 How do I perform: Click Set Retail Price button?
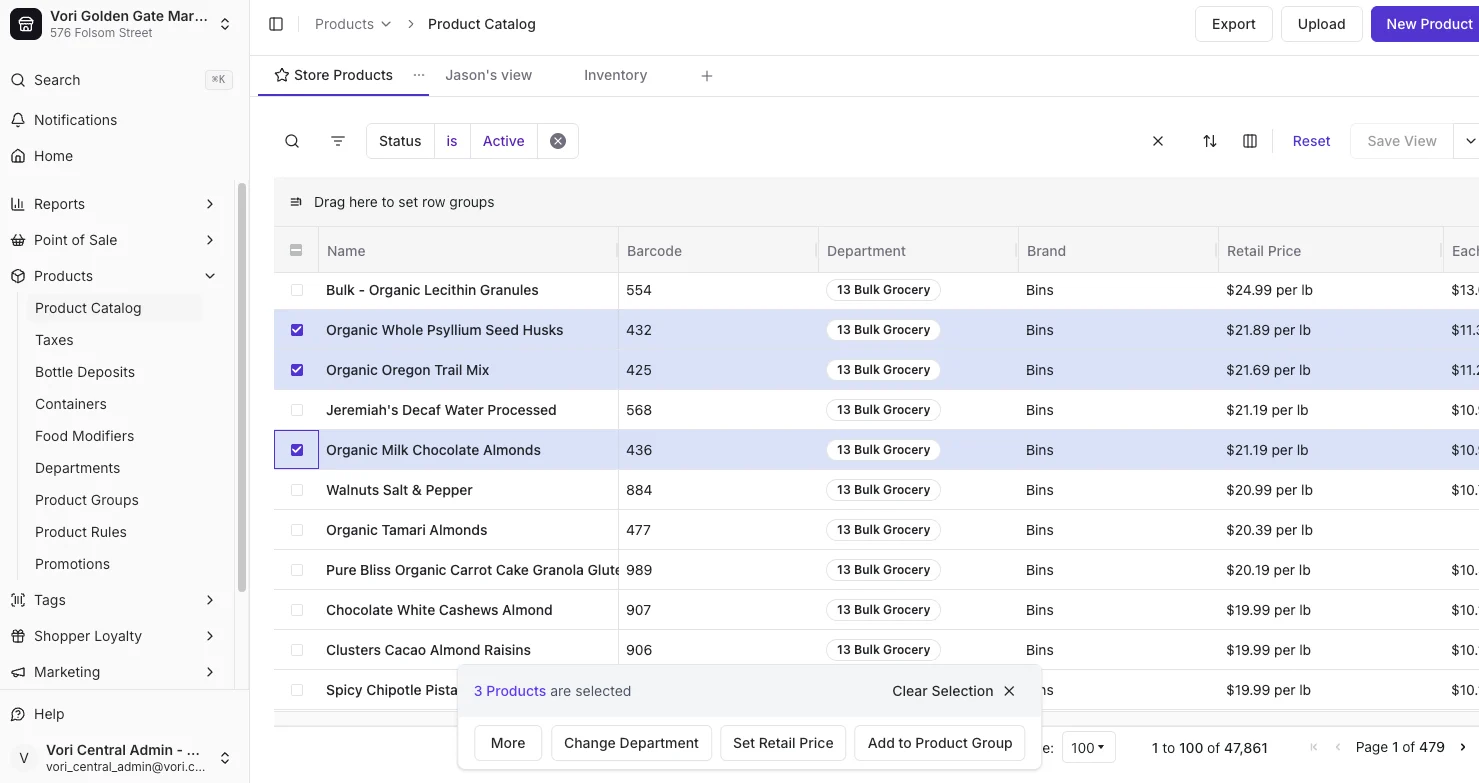coord(783,743)
